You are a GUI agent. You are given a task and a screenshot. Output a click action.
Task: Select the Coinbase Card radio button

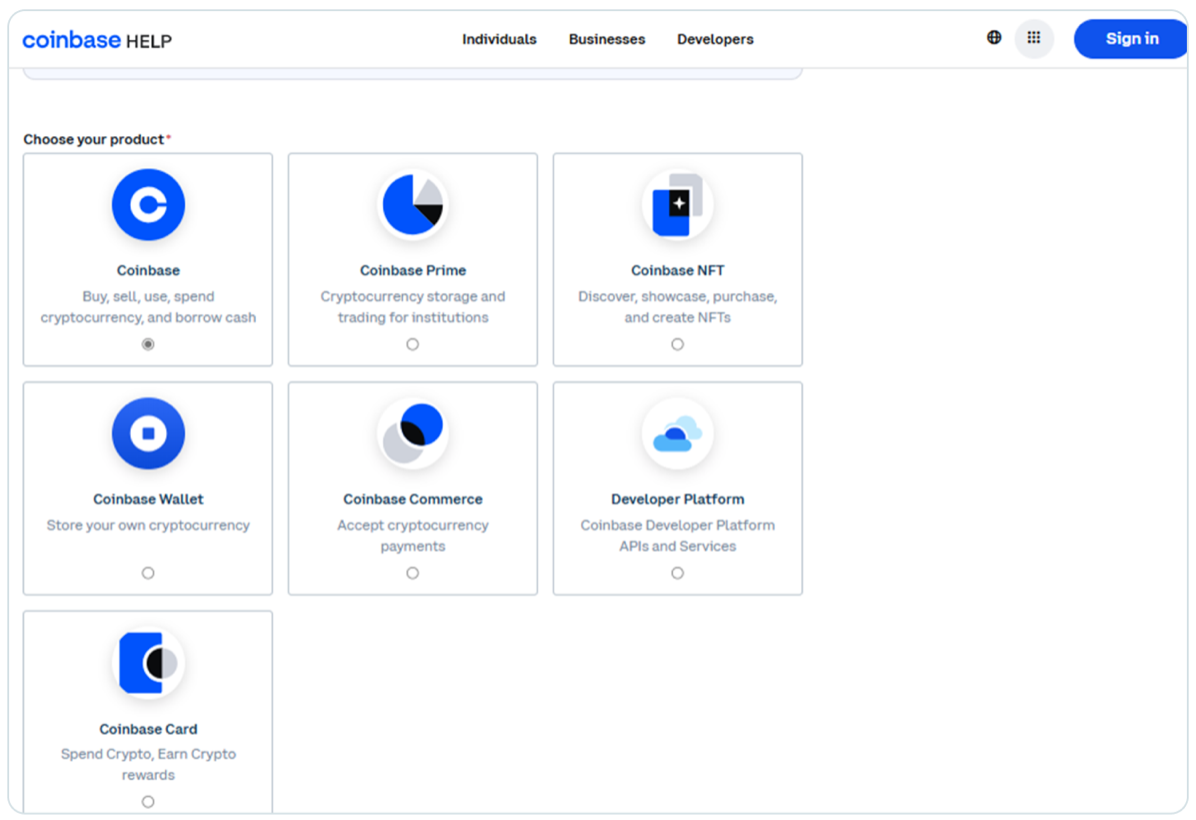[148, 802]
